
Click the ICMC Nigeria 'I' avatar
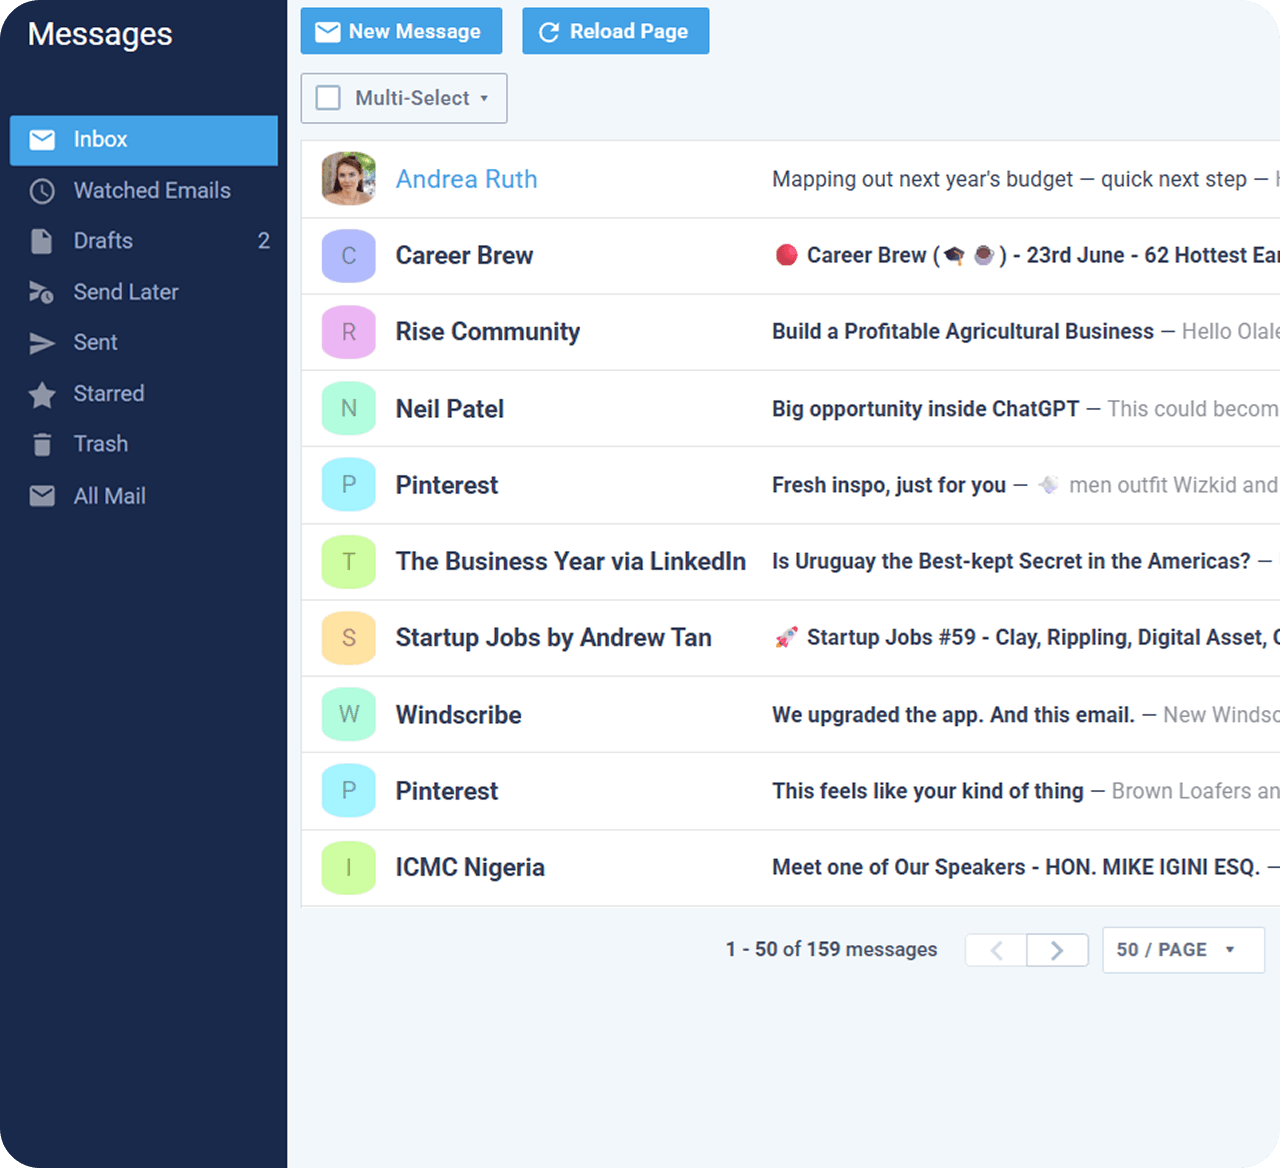pyautogui.click(x=349, y=868)
